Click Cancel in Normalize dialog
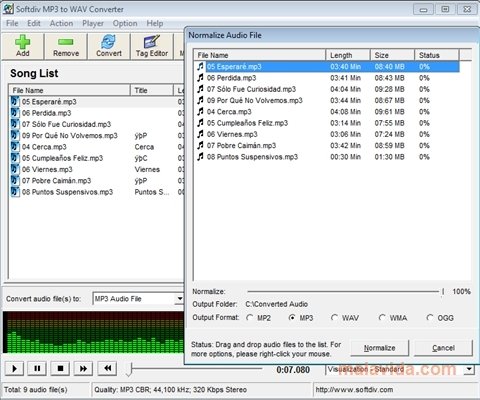 point(443,348)
